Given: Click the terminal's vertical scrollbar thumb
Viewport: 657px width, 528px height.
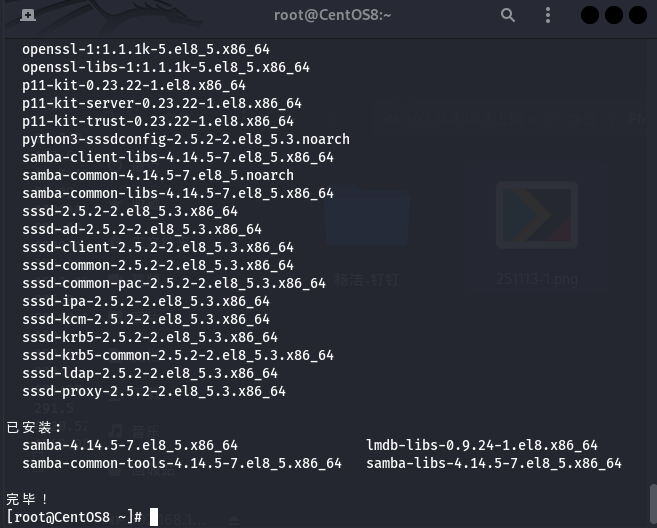Looking at the screenshot, I should [x=652, y=503].
